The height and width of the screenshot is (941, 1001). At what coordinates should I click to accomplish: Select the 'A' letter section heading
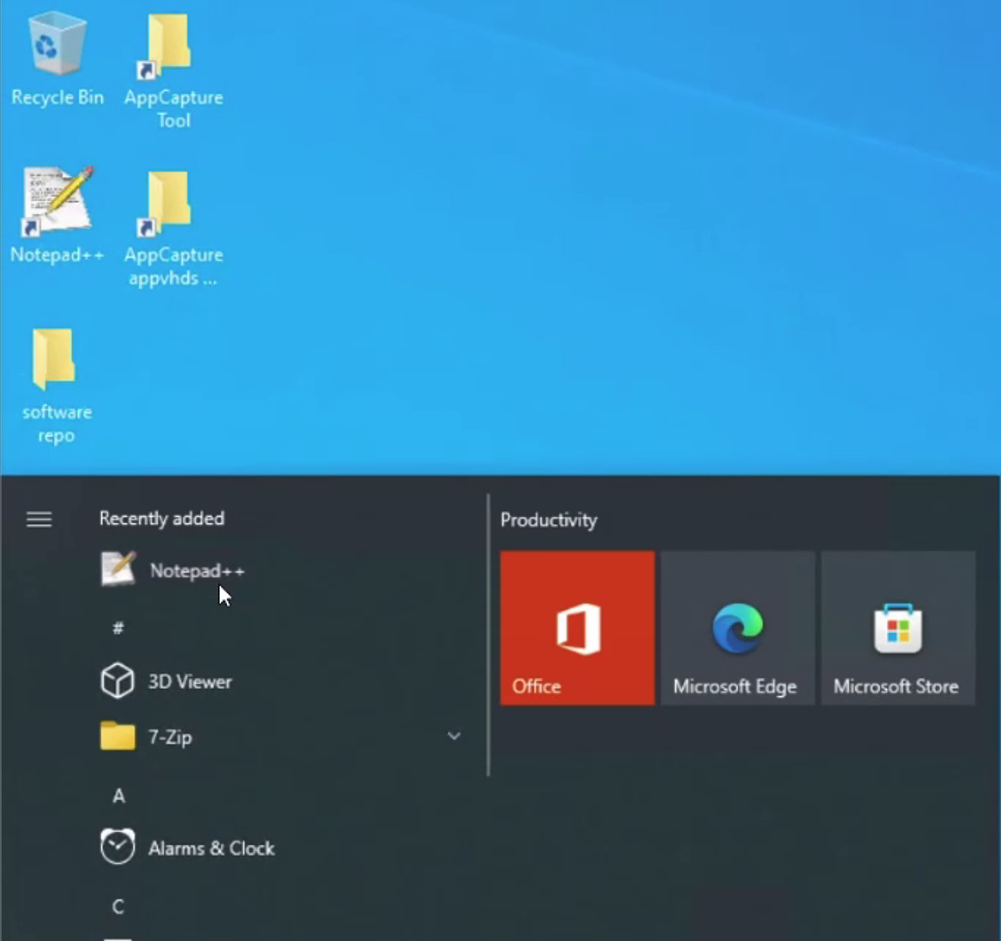point(118,795)
